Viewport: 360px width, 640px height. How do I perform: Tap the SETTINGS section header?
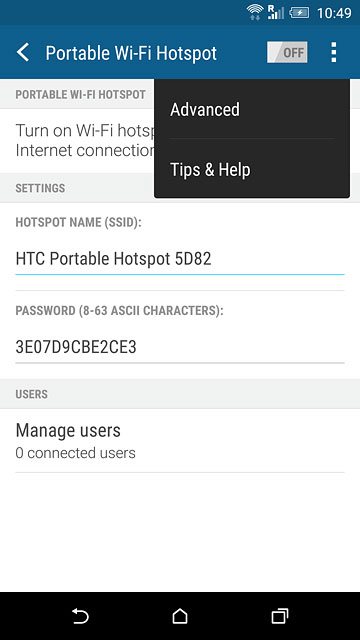40,188
